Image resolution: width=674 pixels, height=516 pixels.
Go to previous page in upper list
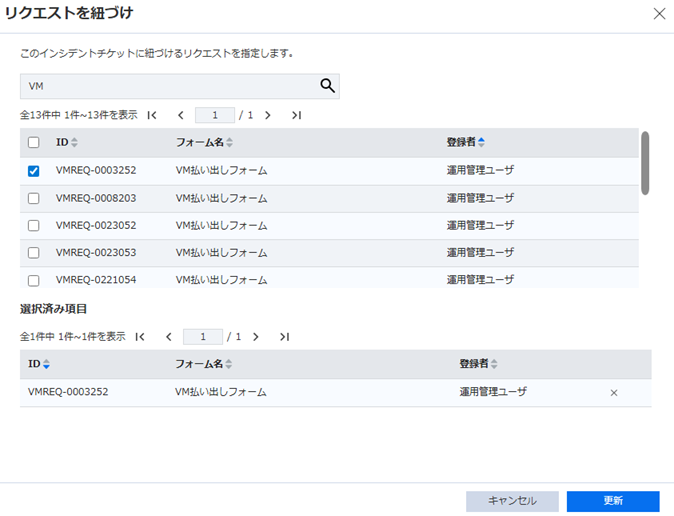click(x=180, y=115)
